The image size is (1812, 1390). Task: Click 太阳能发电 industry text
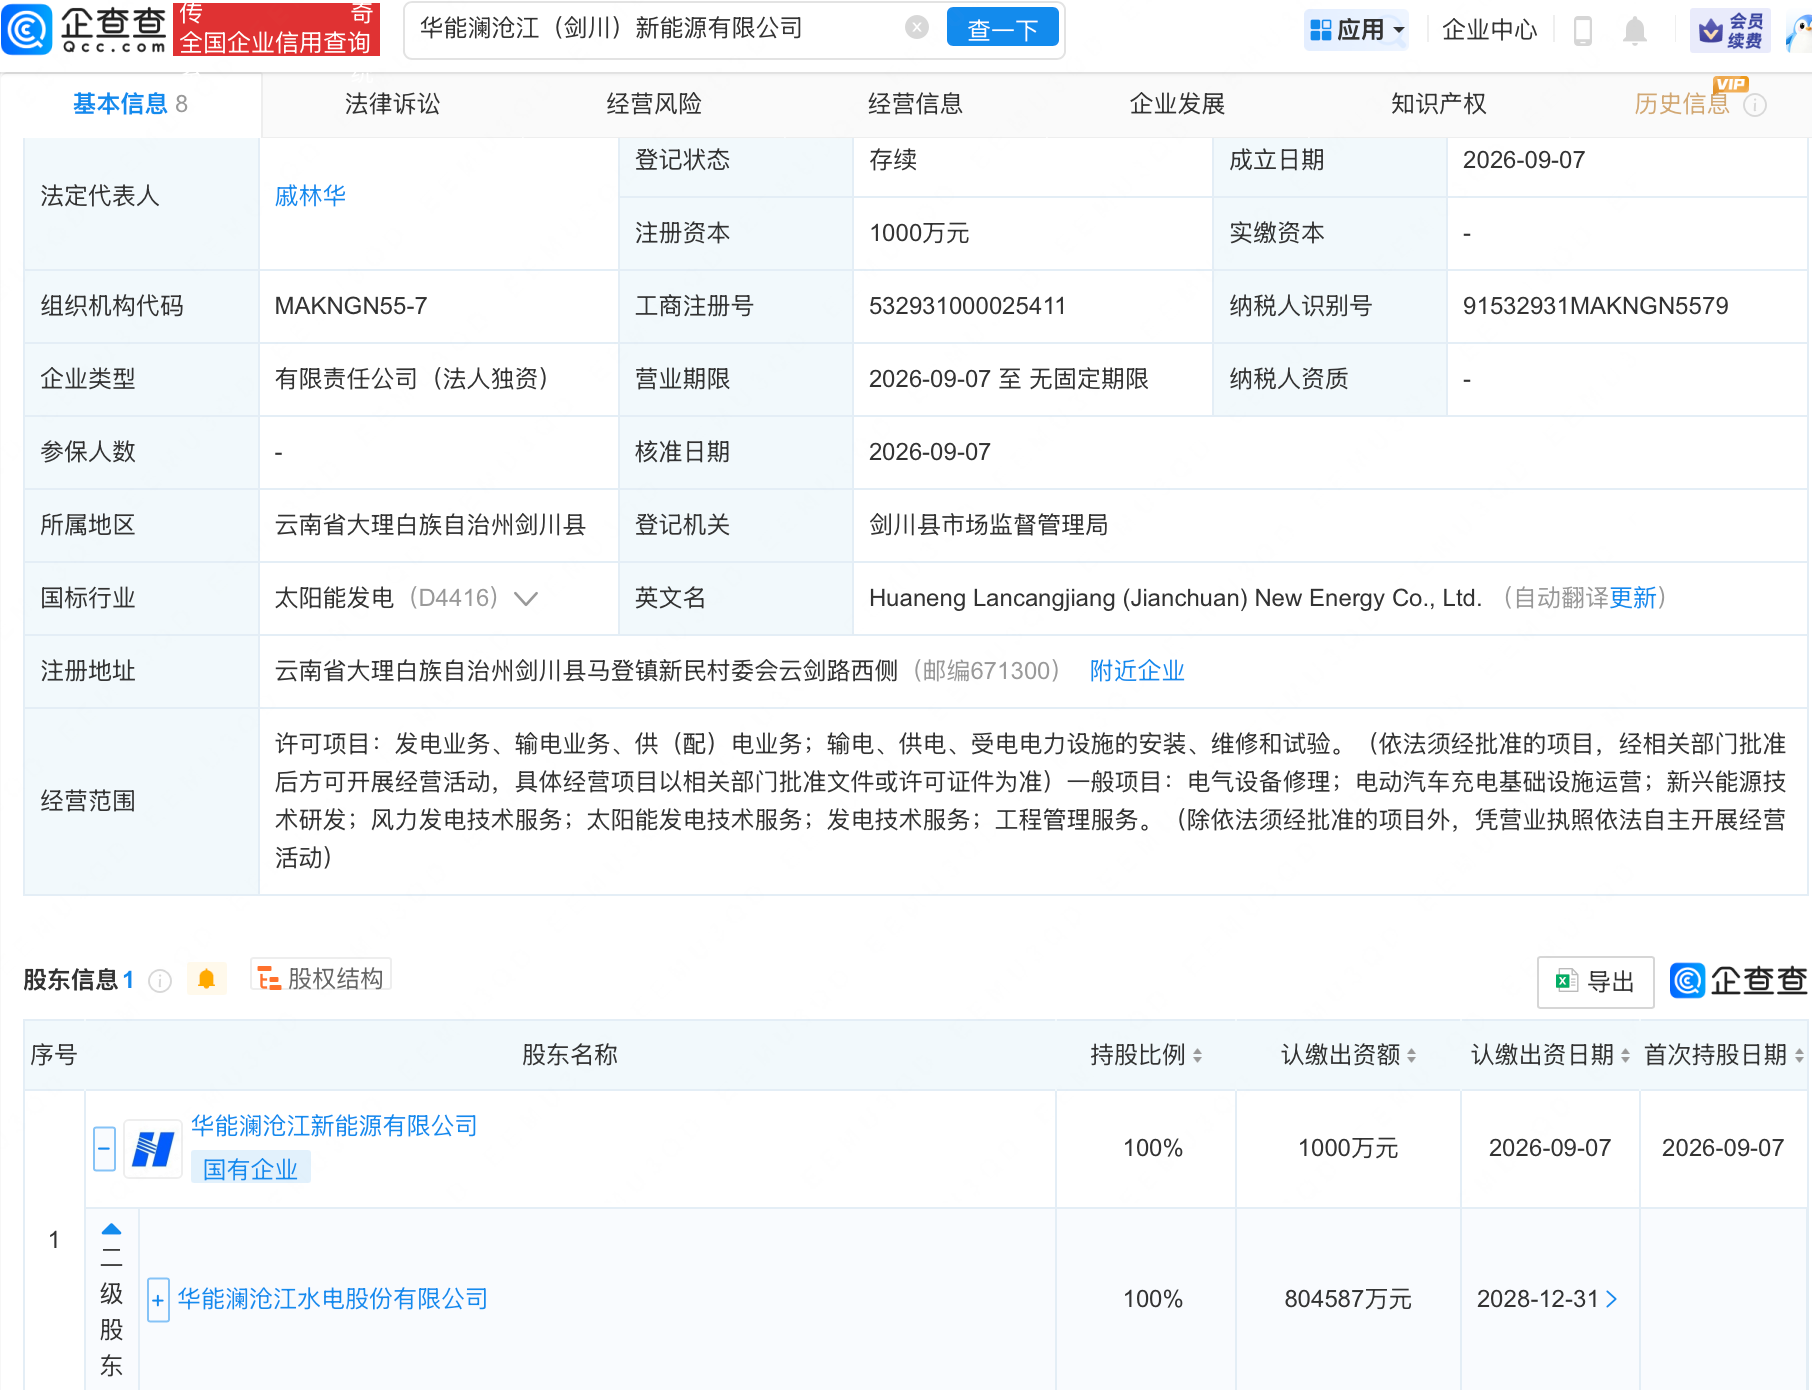pyautogui.click(x=334, y=598)
